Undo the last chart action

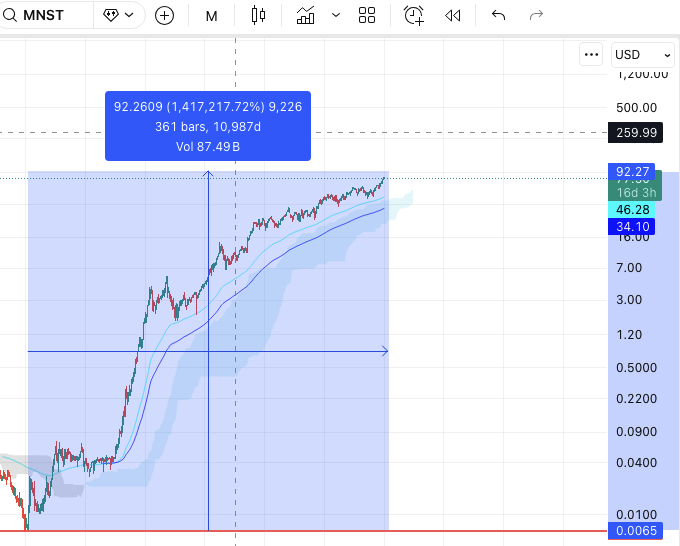point(499,15)
